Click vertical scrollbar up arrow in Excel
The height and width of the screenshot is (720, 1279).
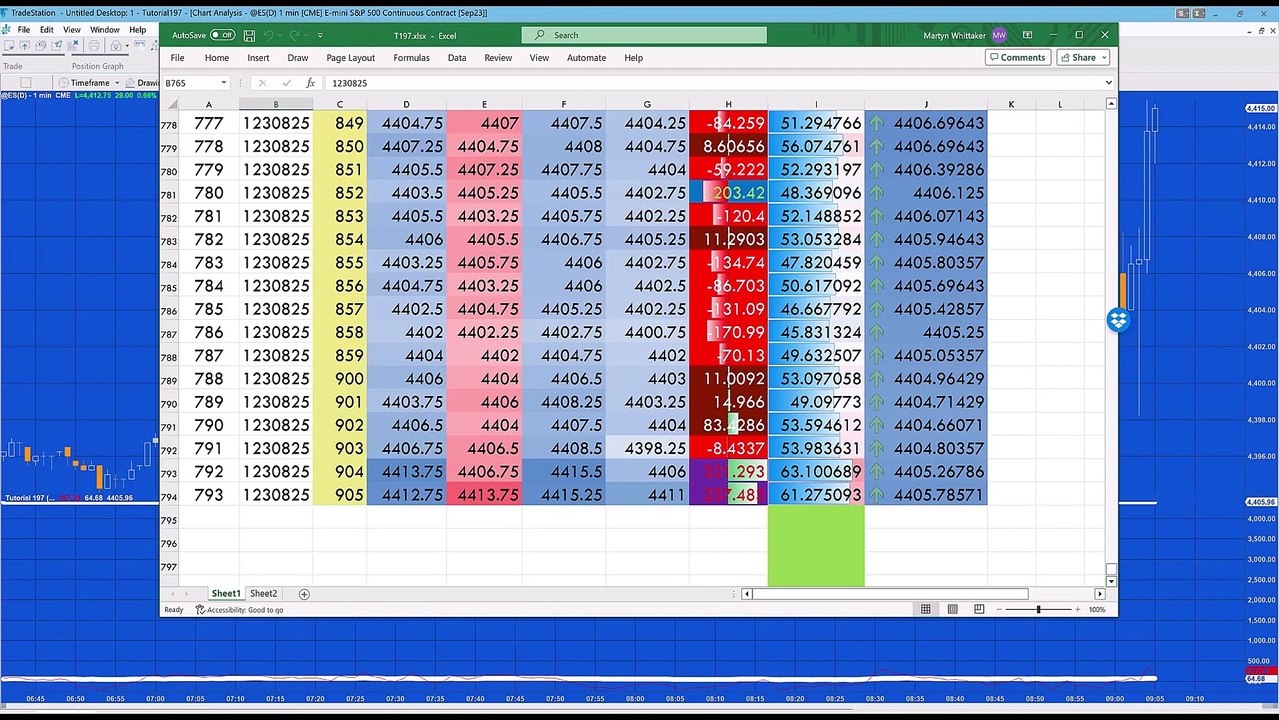(1111, 104)
